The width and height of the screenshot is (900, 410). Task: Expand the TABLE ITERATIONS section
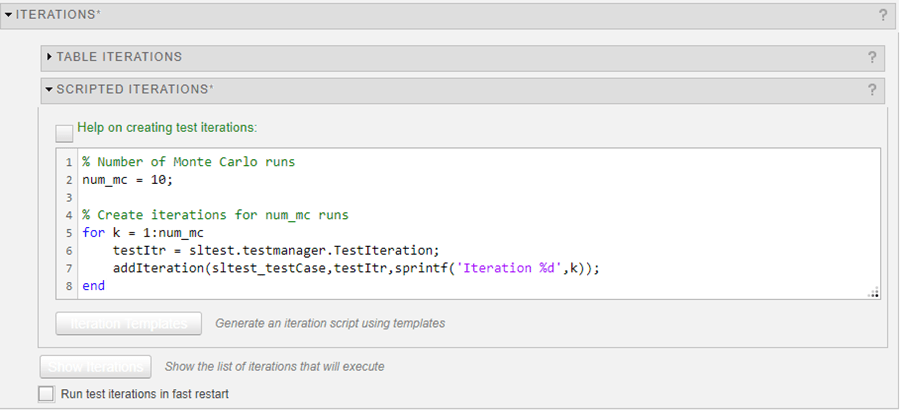[x=49, y=57]
